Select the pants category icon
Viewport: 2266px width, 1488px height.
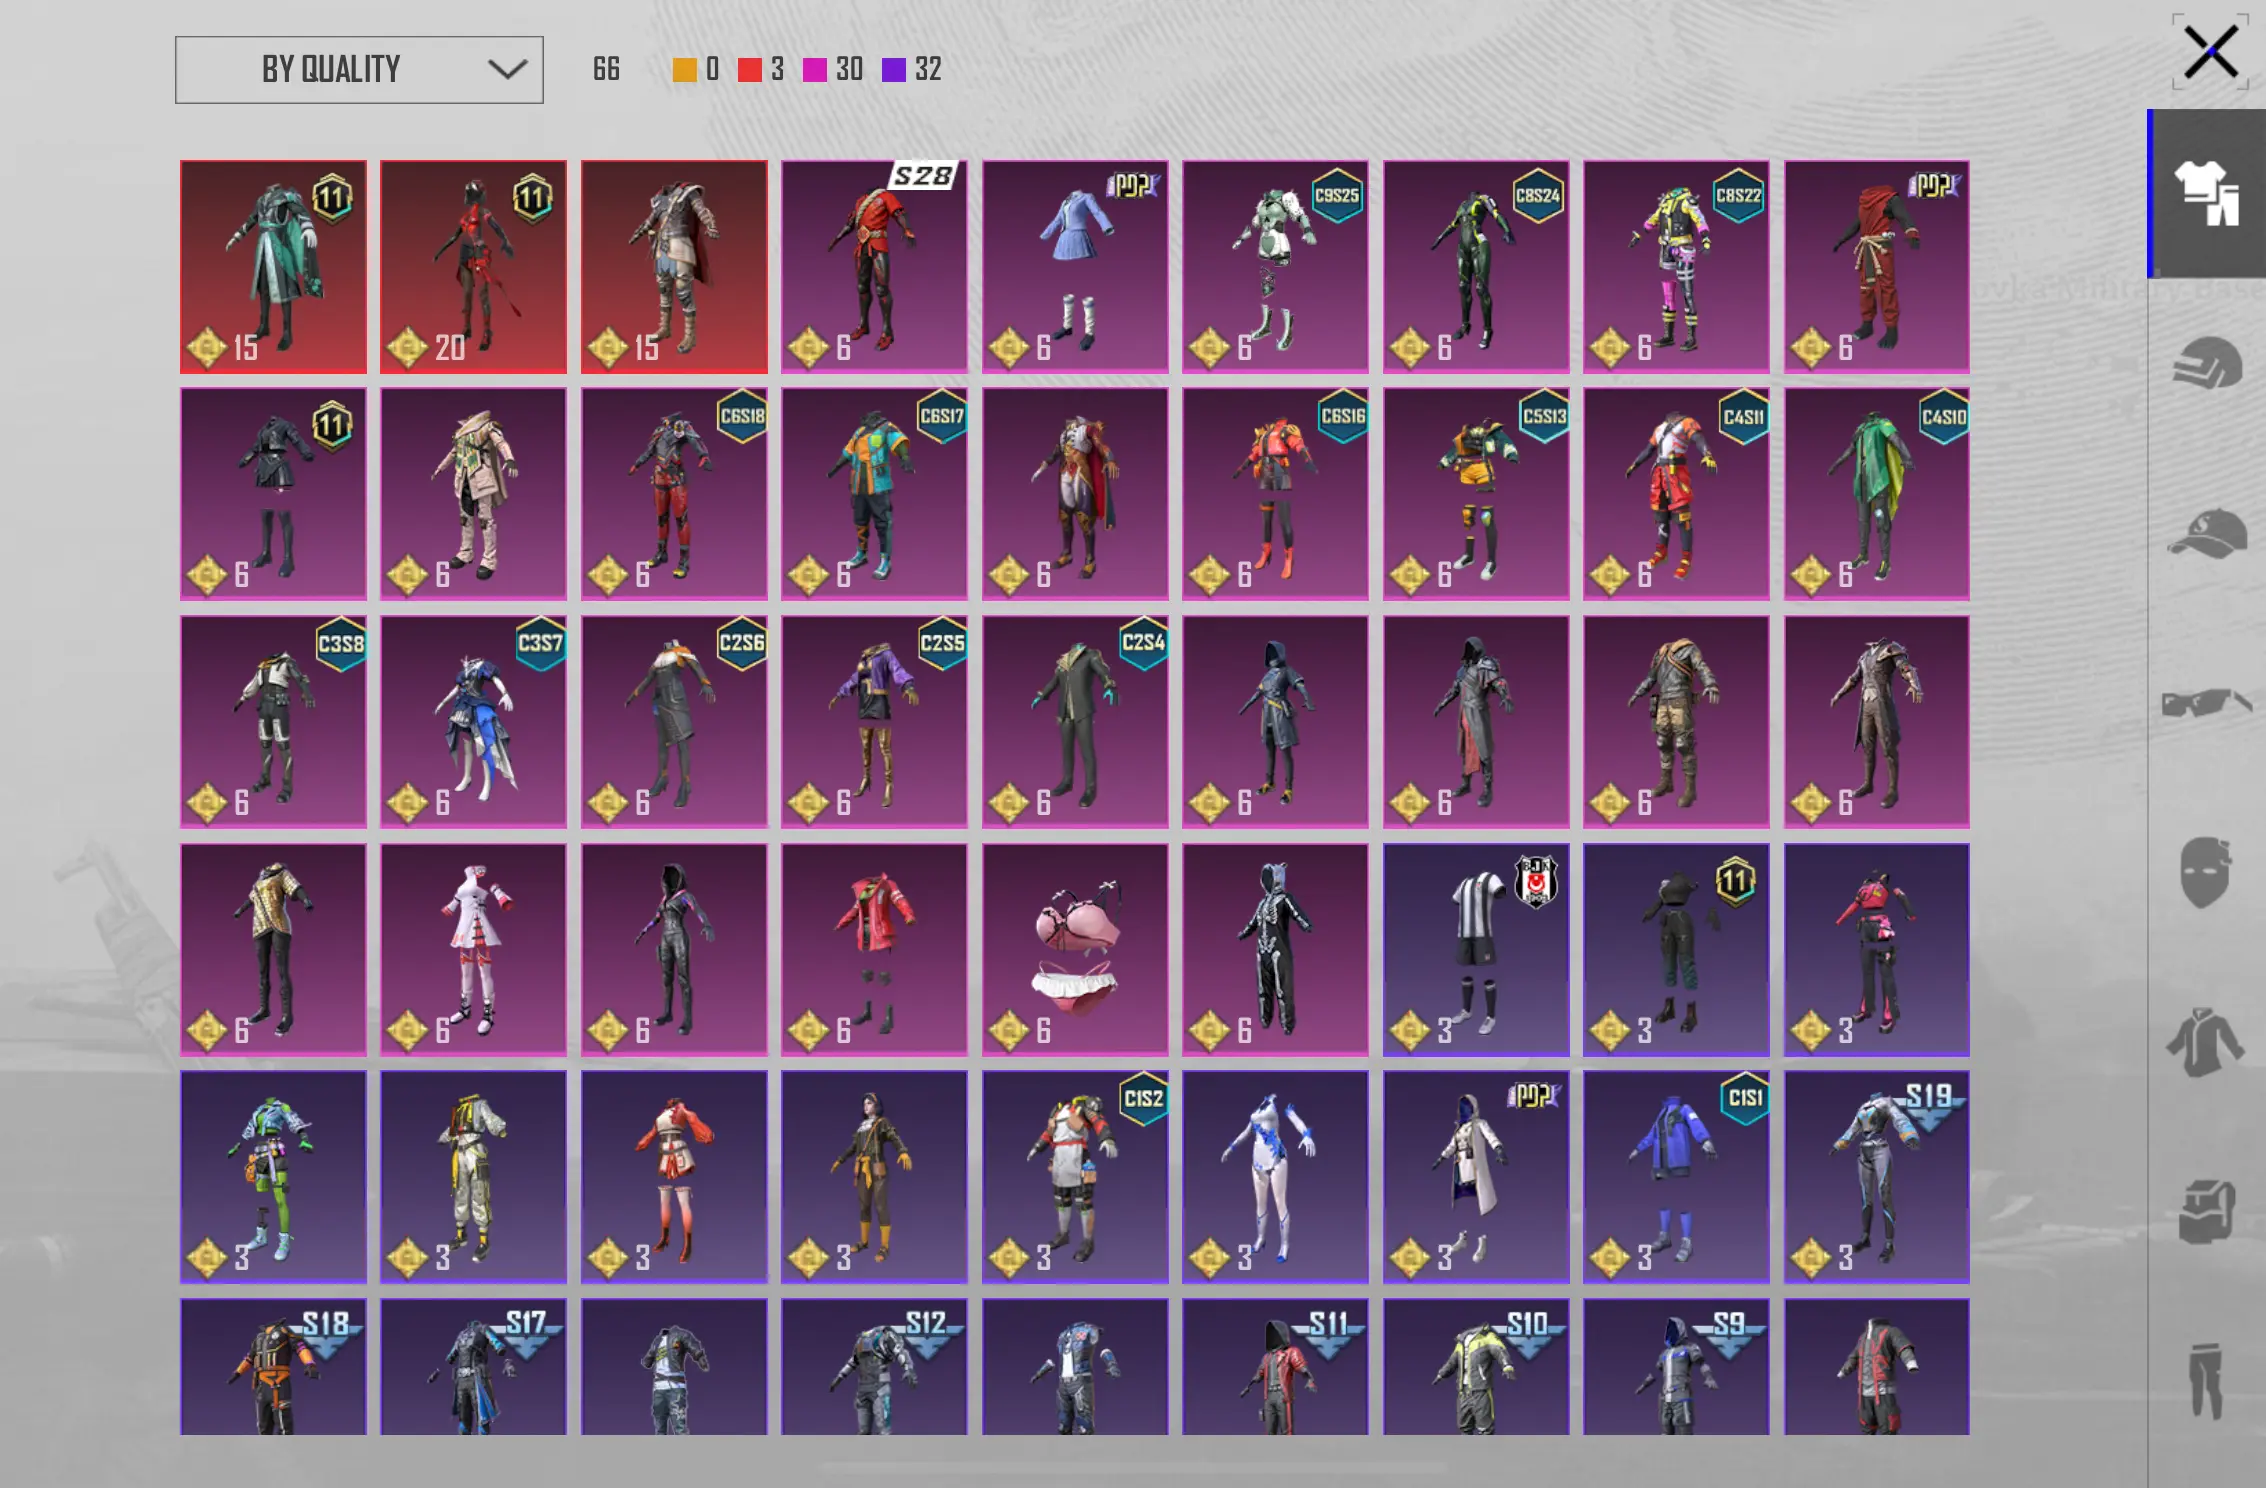pos(2207,1380)
